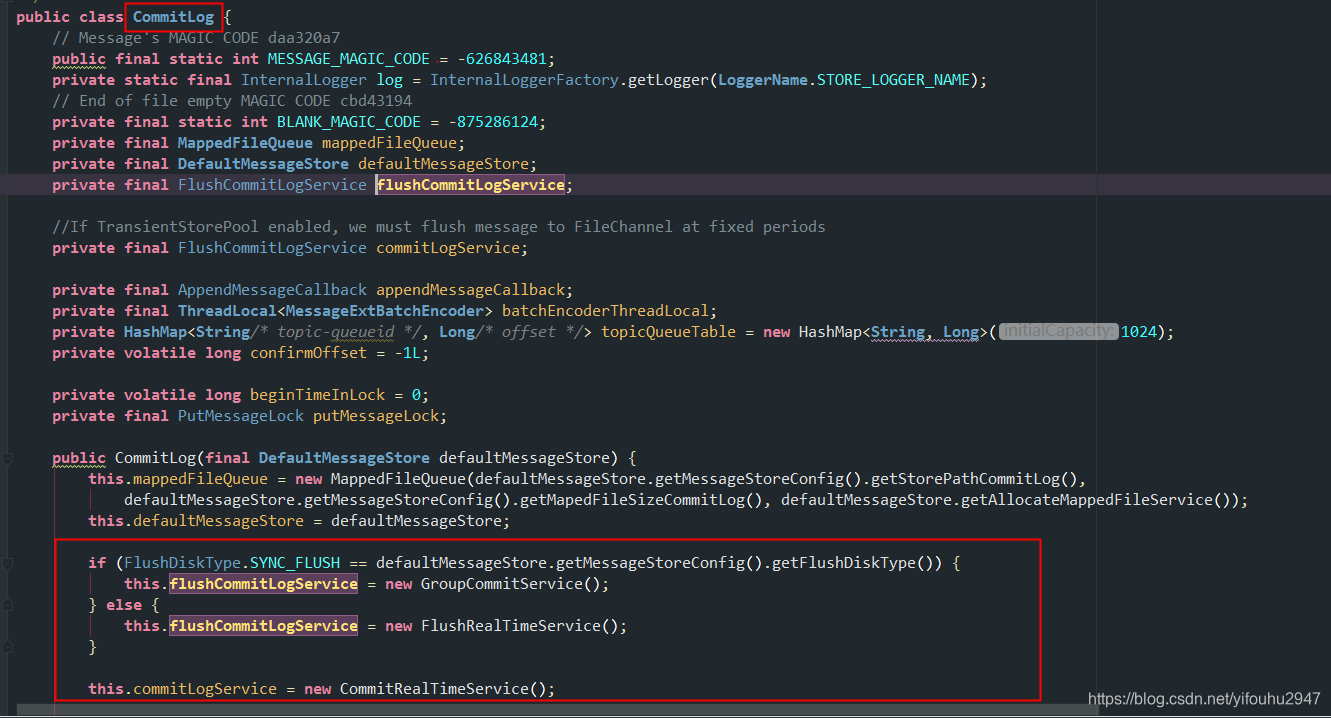The height and width of the screenshot is (718, 1331).
Task: Click getStorePathCommitLog method call
Action: click(x=967, y=479)
